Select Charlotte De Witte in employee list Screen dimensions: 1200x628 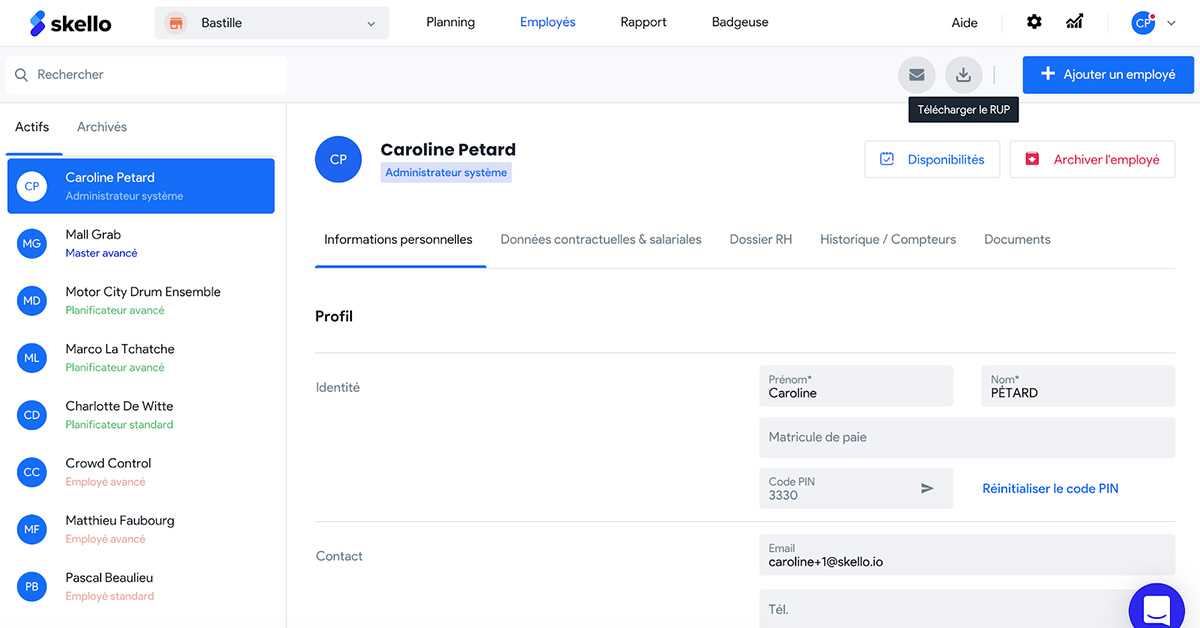point(119,414)
